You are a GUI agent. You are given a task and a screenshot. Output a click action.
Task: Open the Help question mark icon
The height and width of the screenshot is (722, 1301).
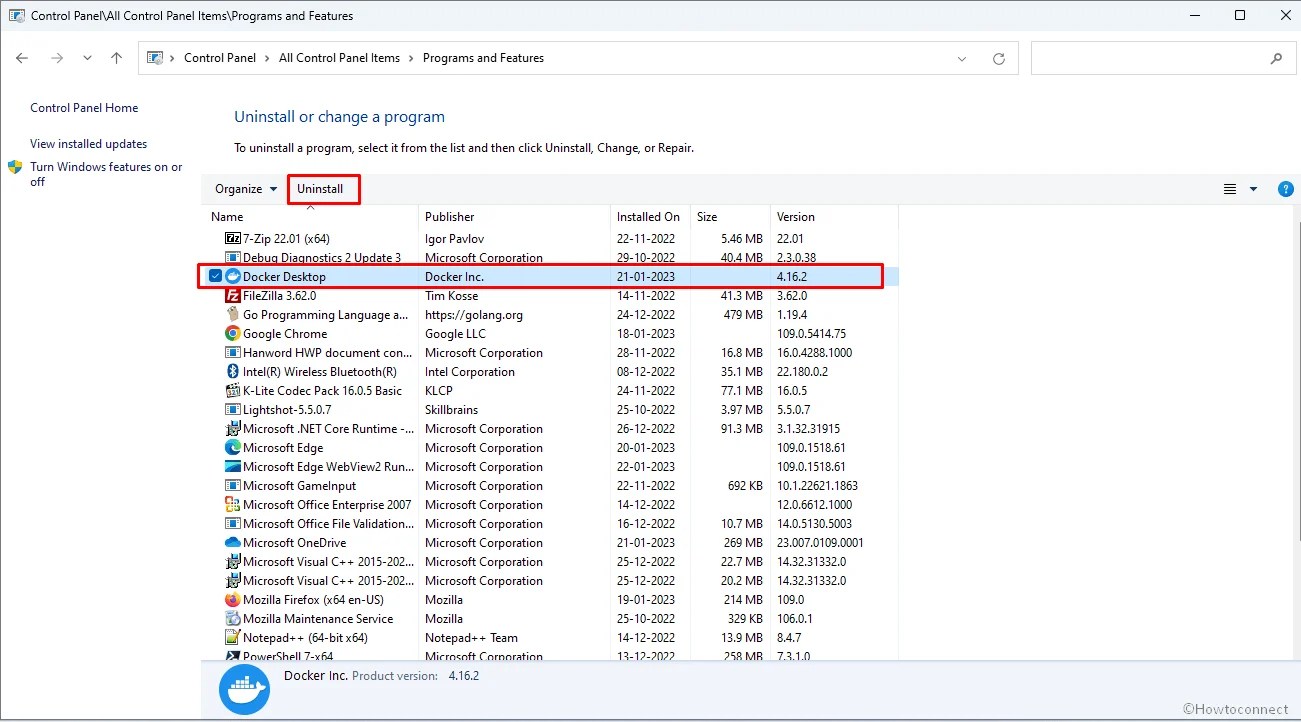coord(1286,188)
